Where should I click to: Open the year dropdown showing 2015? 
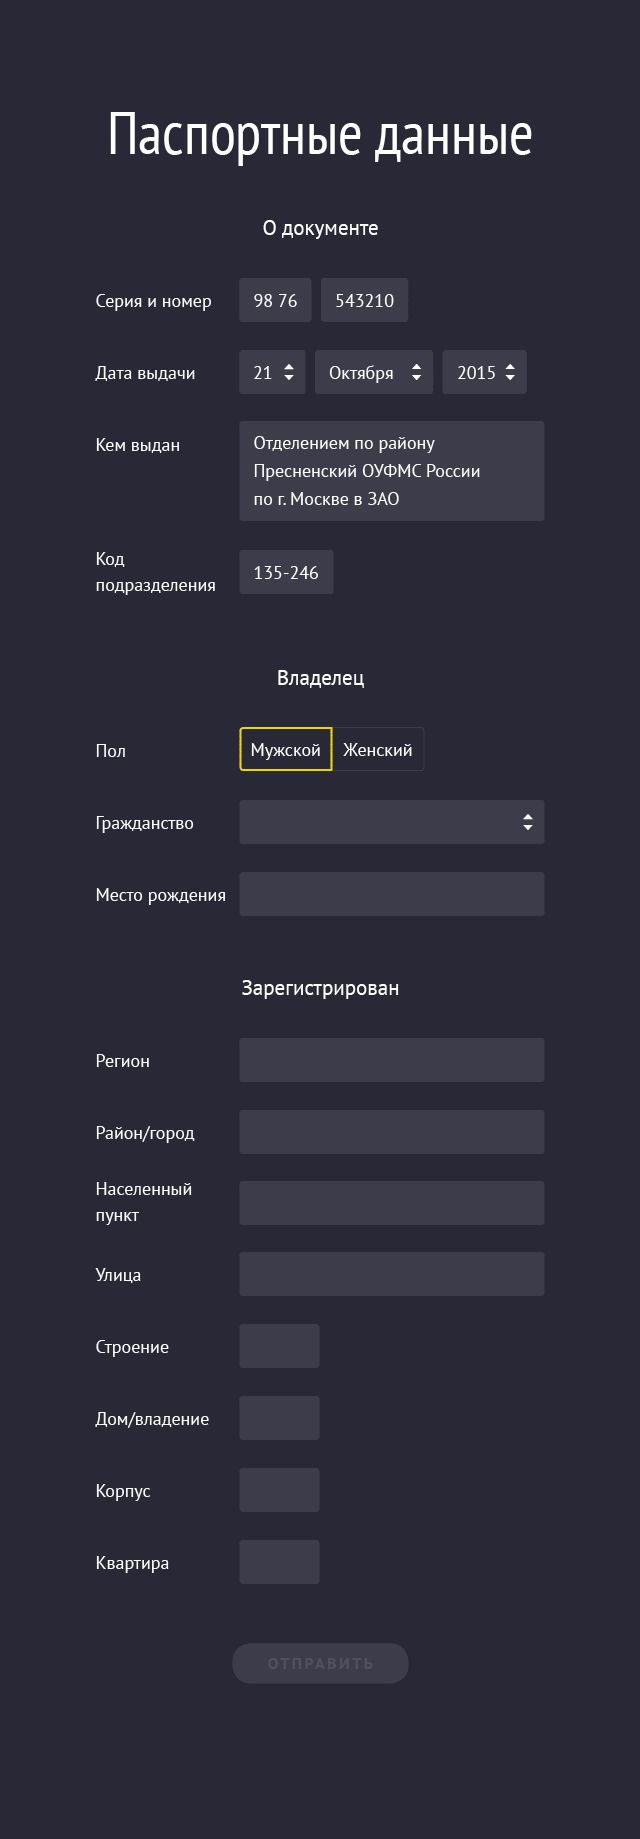tap(484, 372)
